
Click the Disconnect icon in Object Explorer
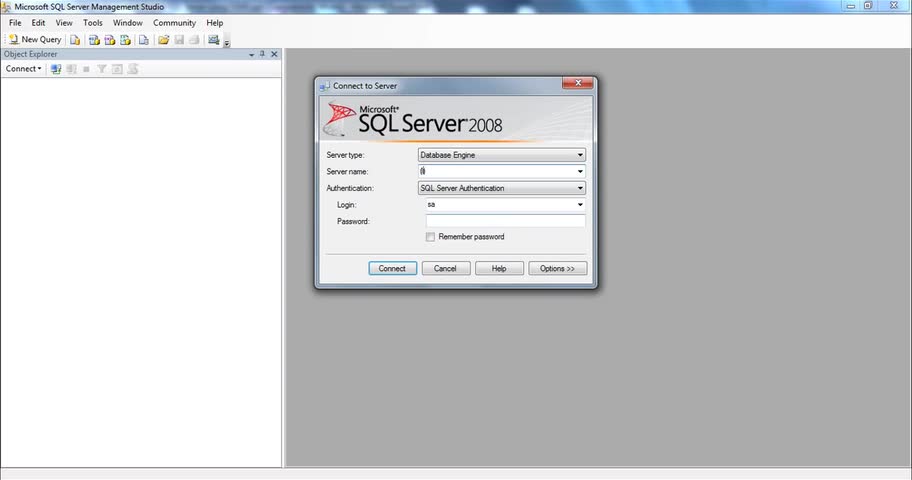[72, 69]
